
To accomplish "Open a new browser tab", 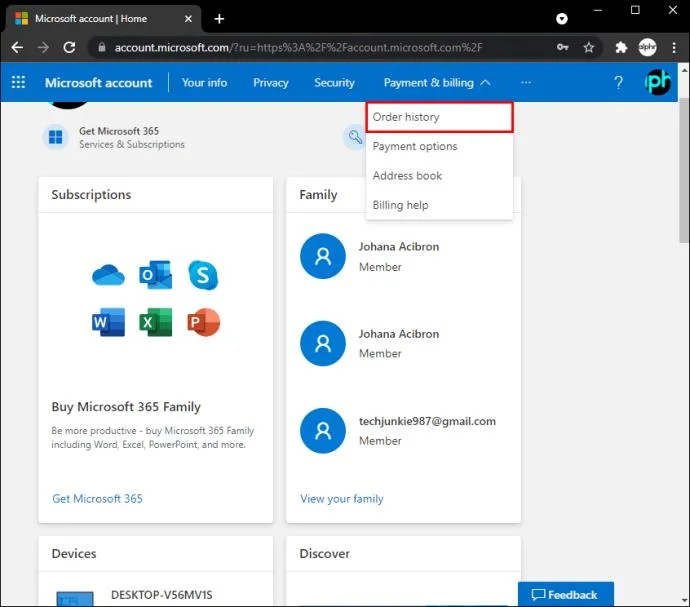I will [219, 18].
